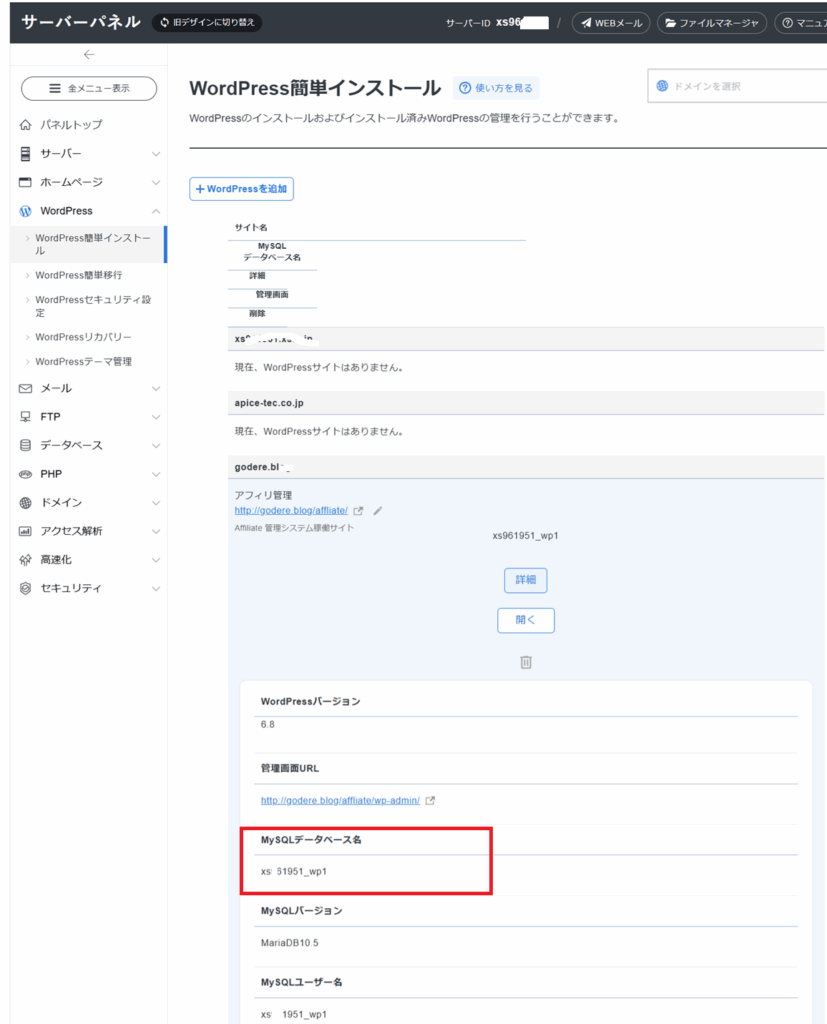Click the 管理画面 column header
The width and height of the screenshot is (827, 1024).
point(272,295)
